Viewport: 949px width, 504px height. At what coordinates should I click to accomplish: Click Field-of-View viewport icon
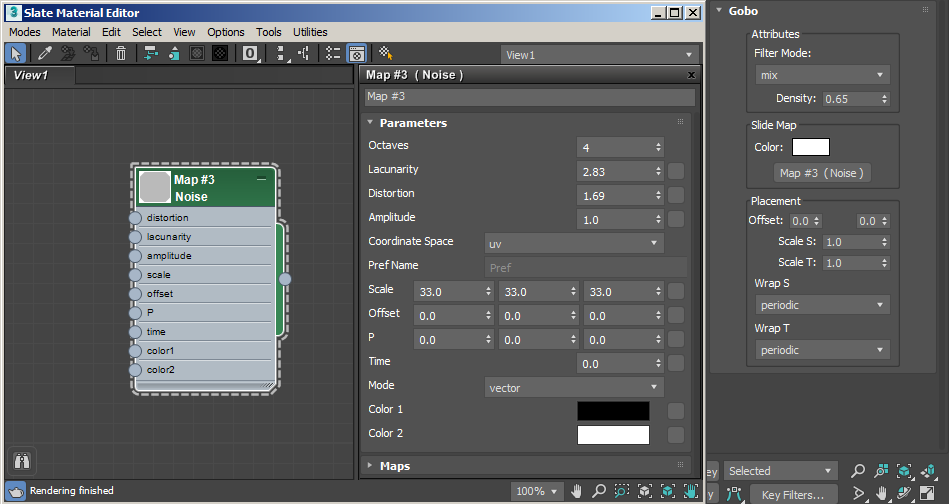coord(858,493)
